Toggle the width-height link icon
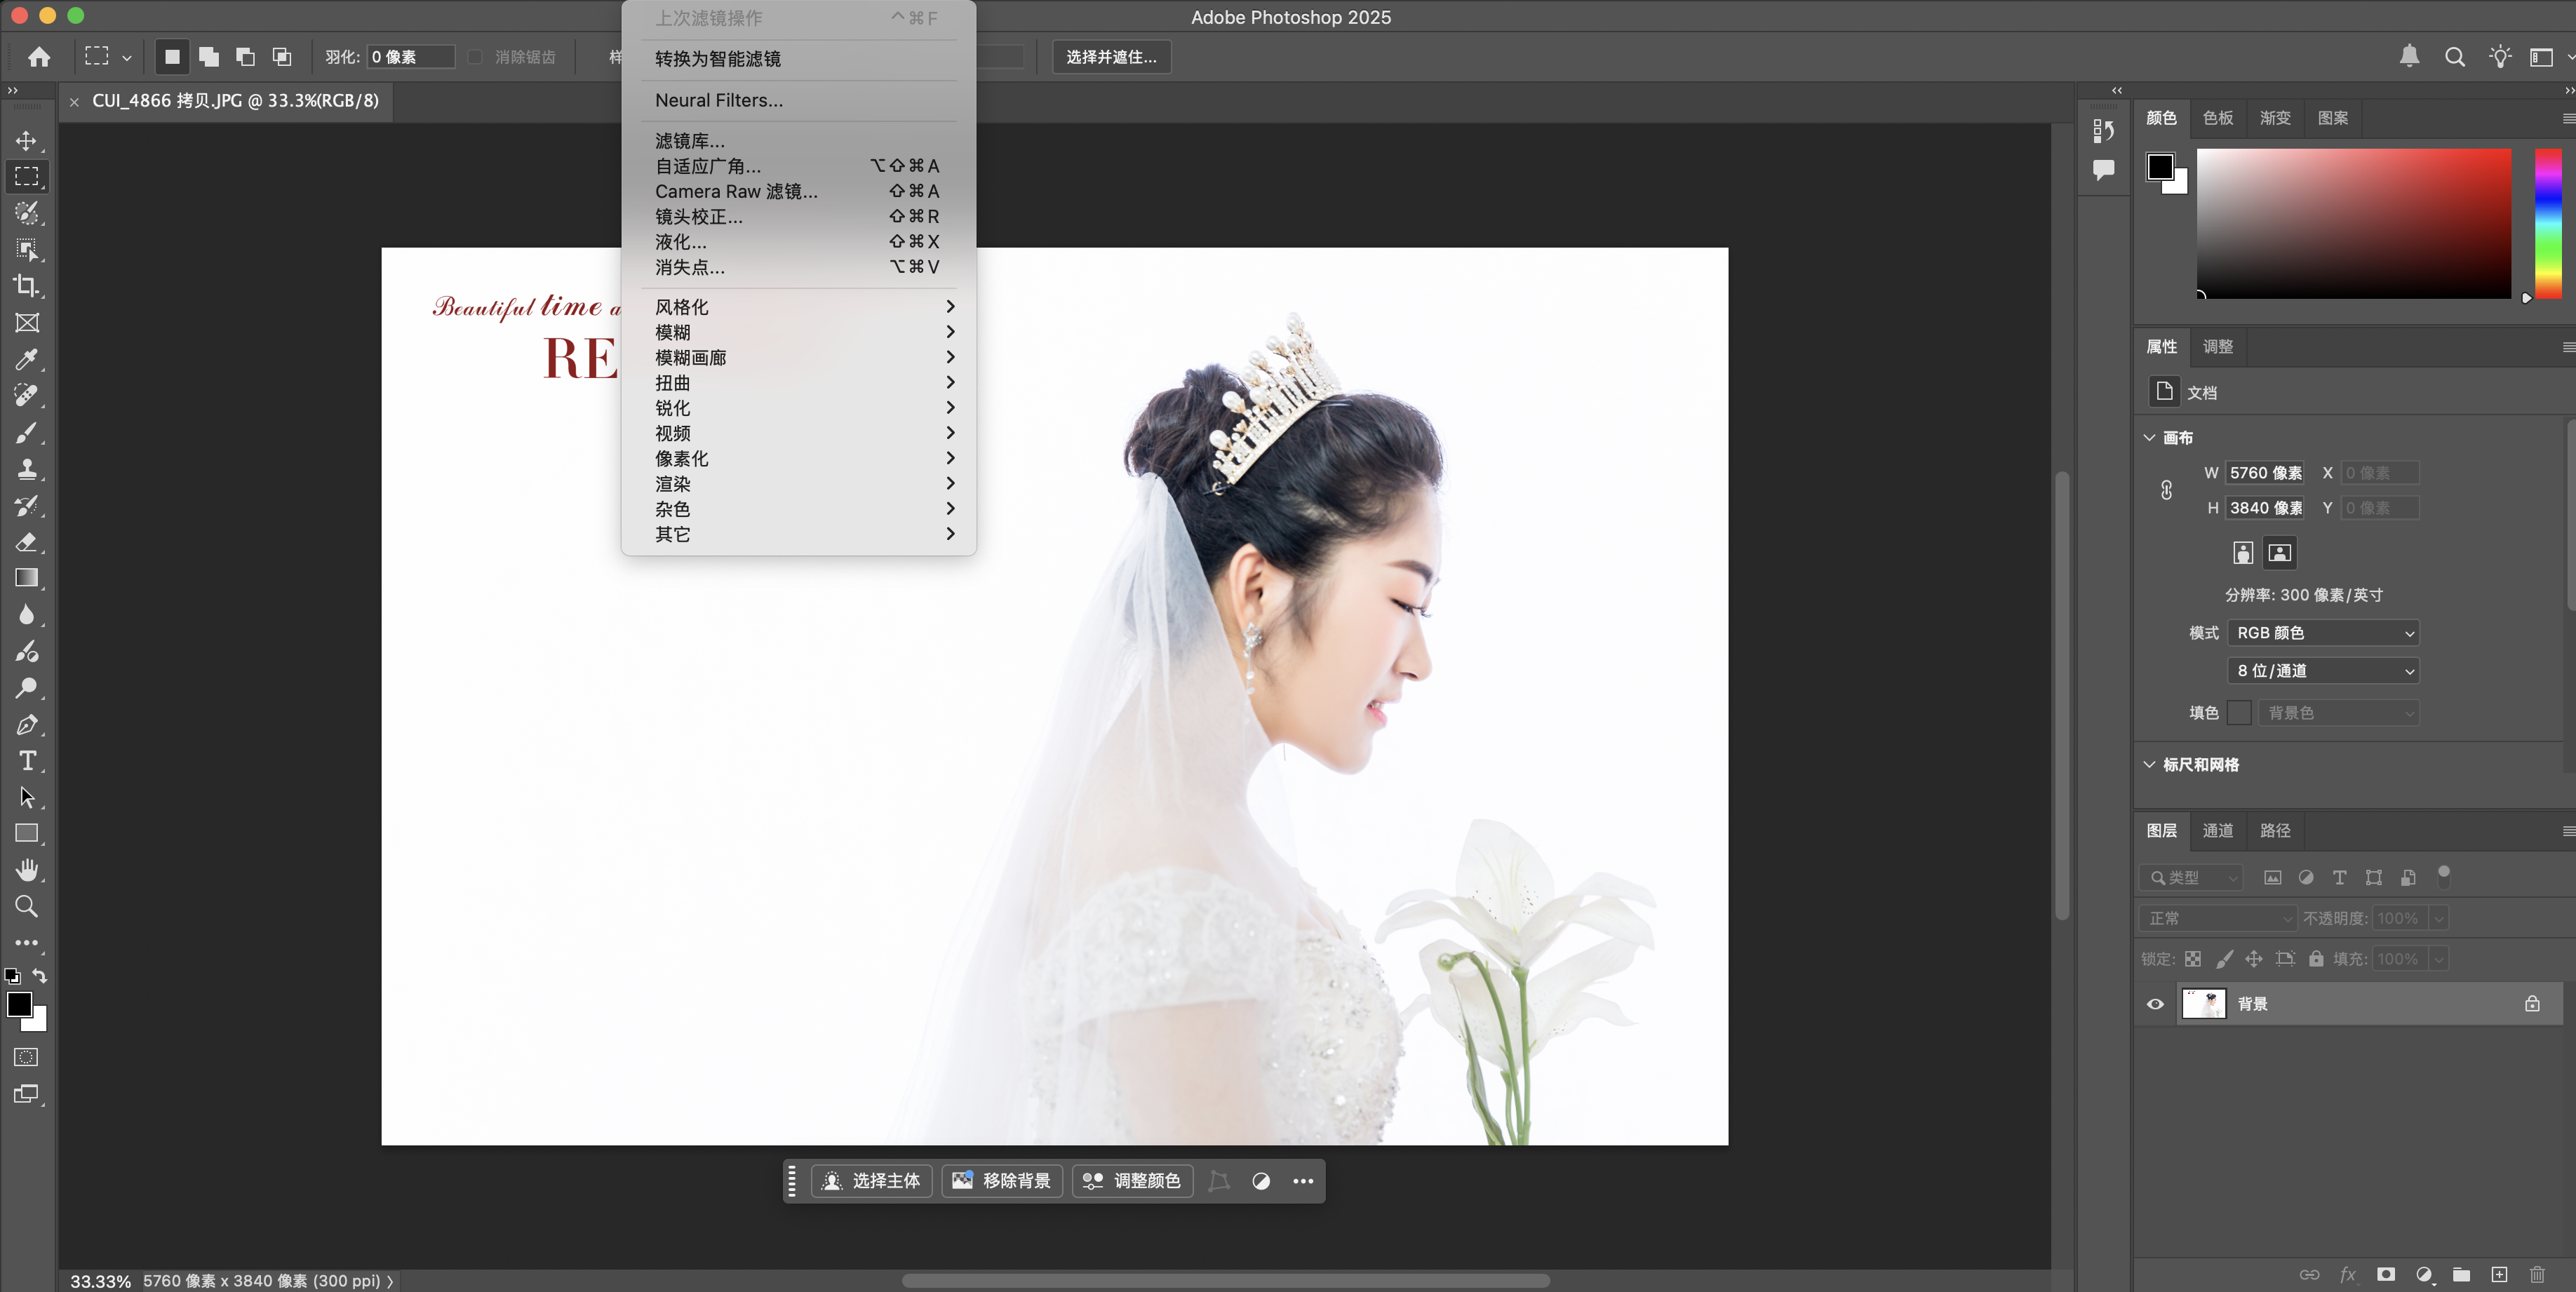Viewport: 2576px width, 1292px height. (x=2166, y=490)
